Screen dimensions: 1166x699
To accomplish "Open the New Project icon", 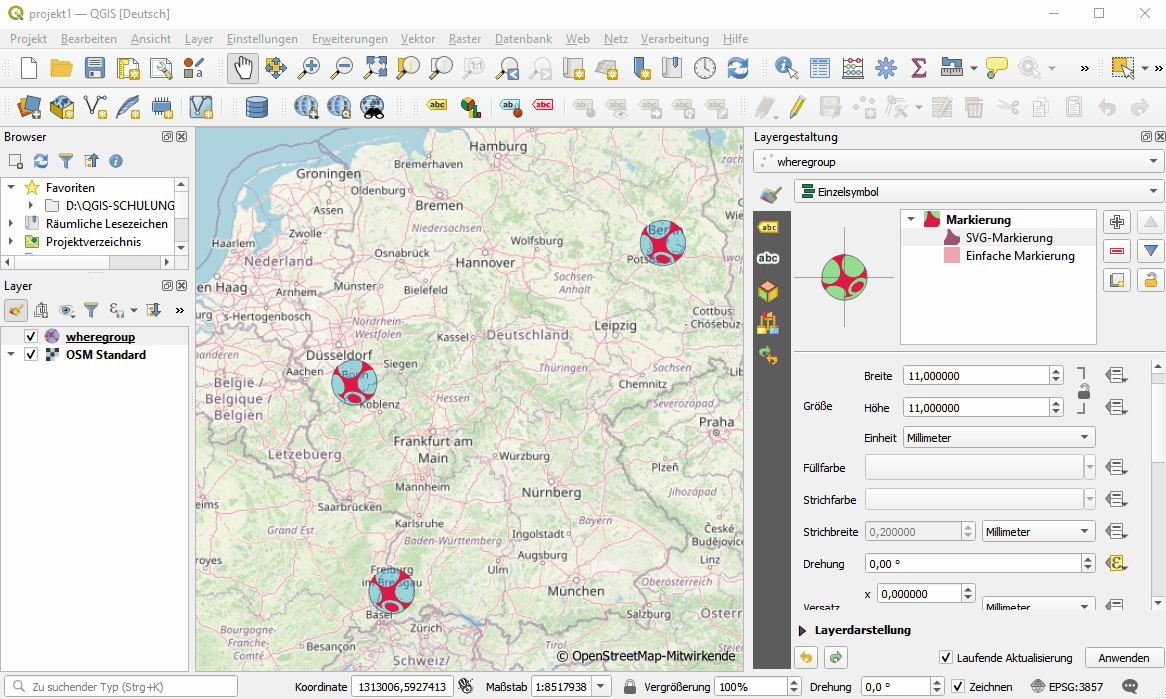I will (28, 69).
